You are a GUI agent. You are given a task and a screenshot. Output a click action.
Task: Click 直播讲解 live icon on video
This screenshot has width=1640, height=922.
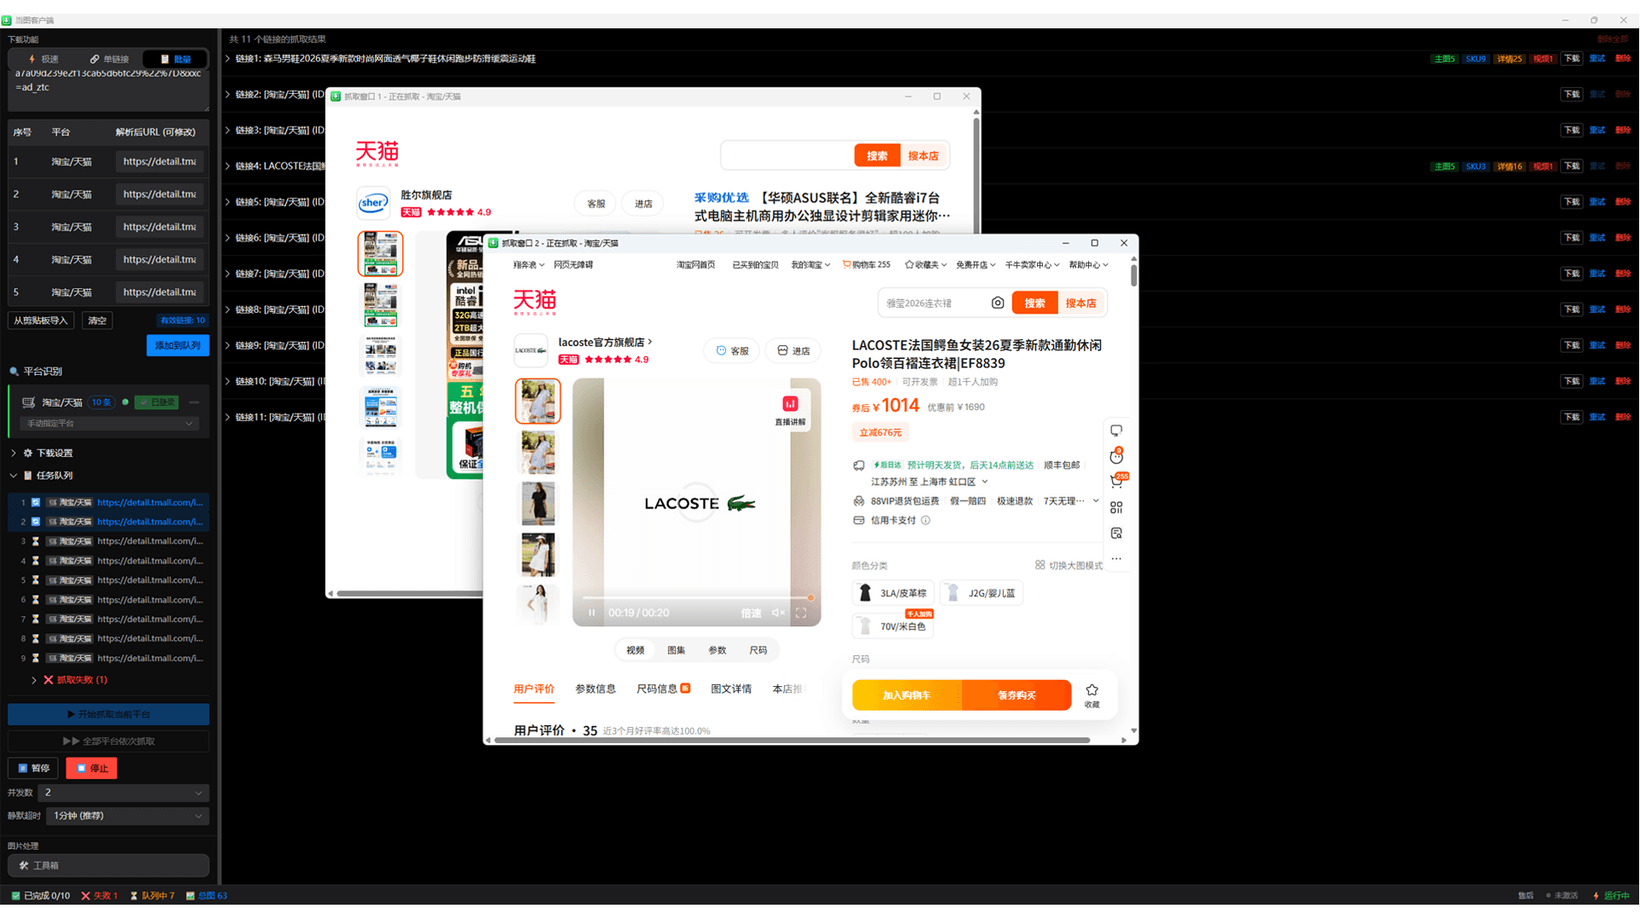pyautogui.click(x=790, y=409)
